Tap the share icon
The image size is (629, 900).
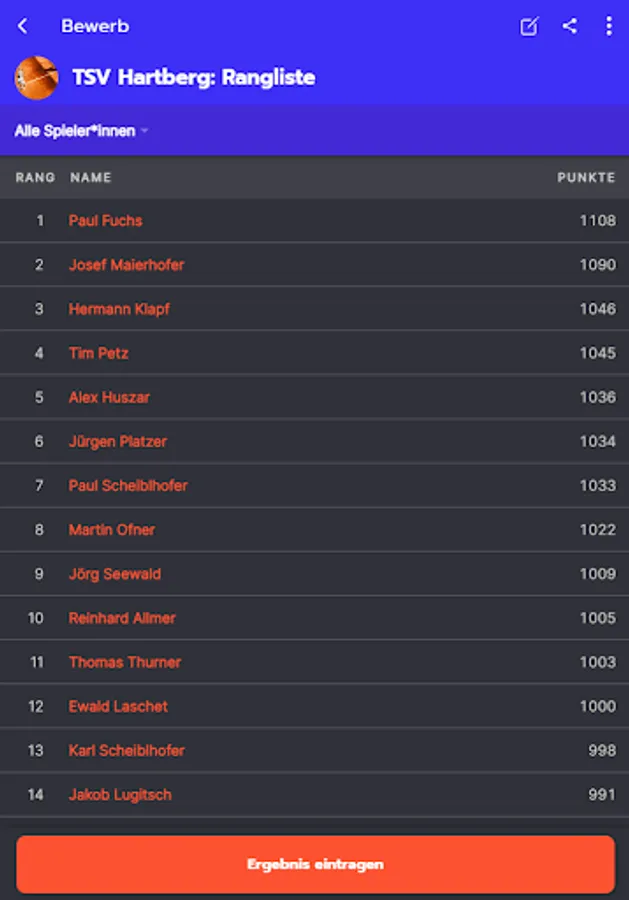click(x=570, y=26)
